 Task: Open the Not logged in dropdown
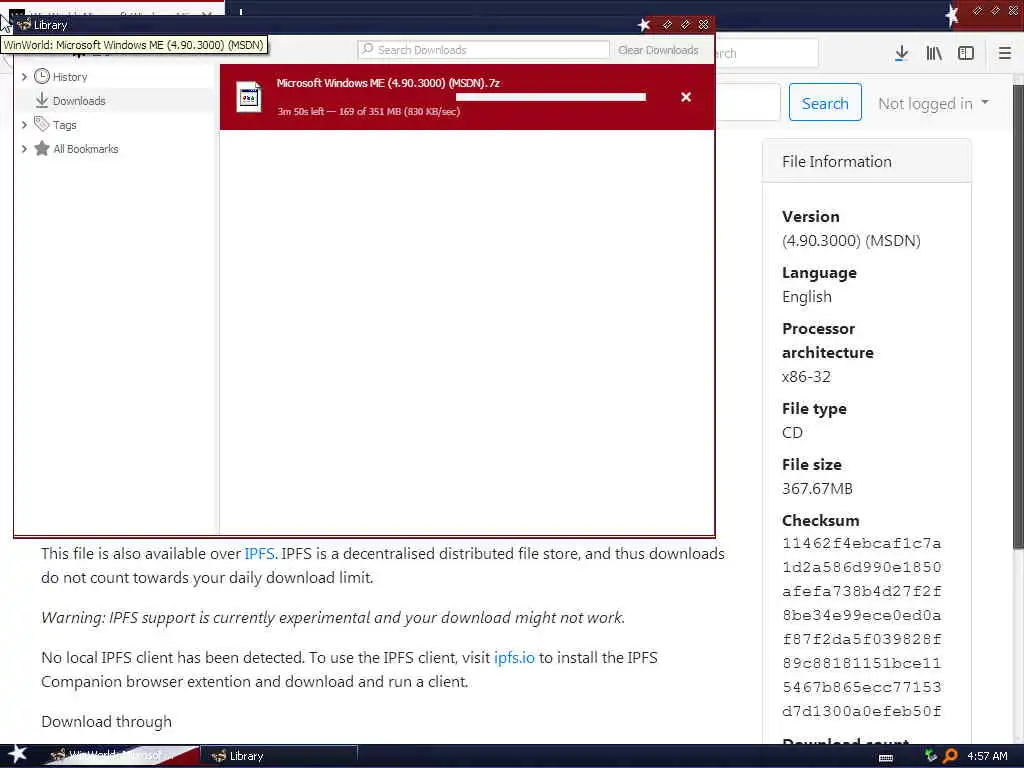pos(933,103)
